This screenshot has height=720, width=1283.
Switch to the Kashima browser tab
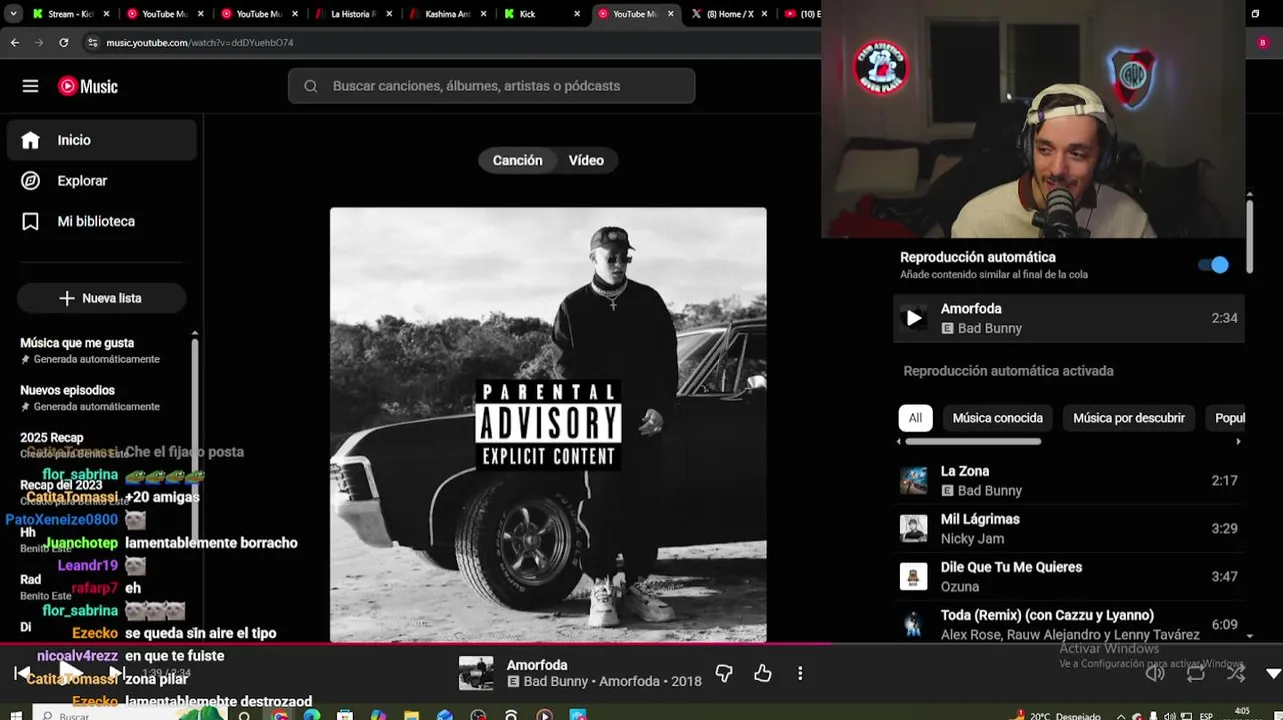point(446,14)
